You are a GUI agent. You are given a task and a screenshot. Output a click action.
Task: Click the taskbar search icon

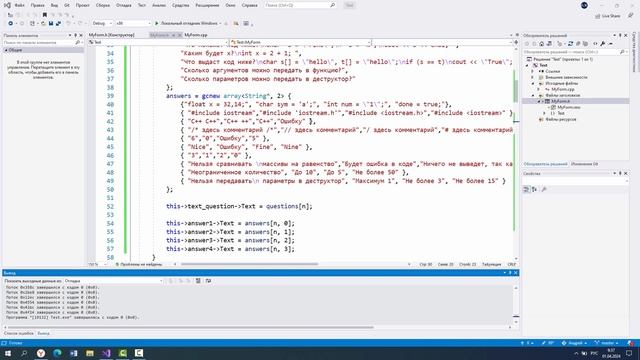24,353
